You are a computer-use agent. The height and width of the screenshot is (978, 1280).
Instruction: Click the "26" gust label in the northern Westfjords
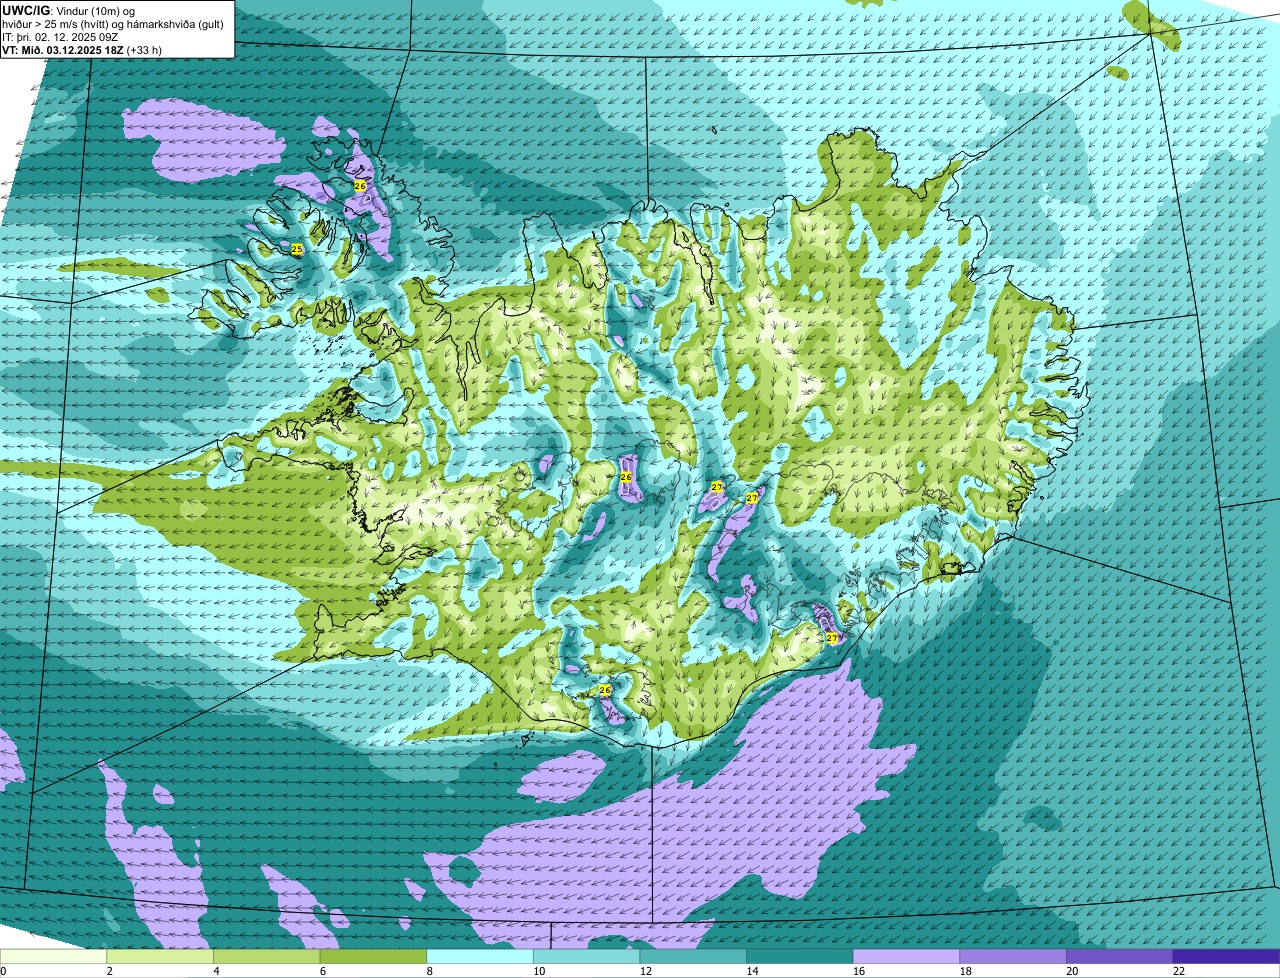pos(360,186)
